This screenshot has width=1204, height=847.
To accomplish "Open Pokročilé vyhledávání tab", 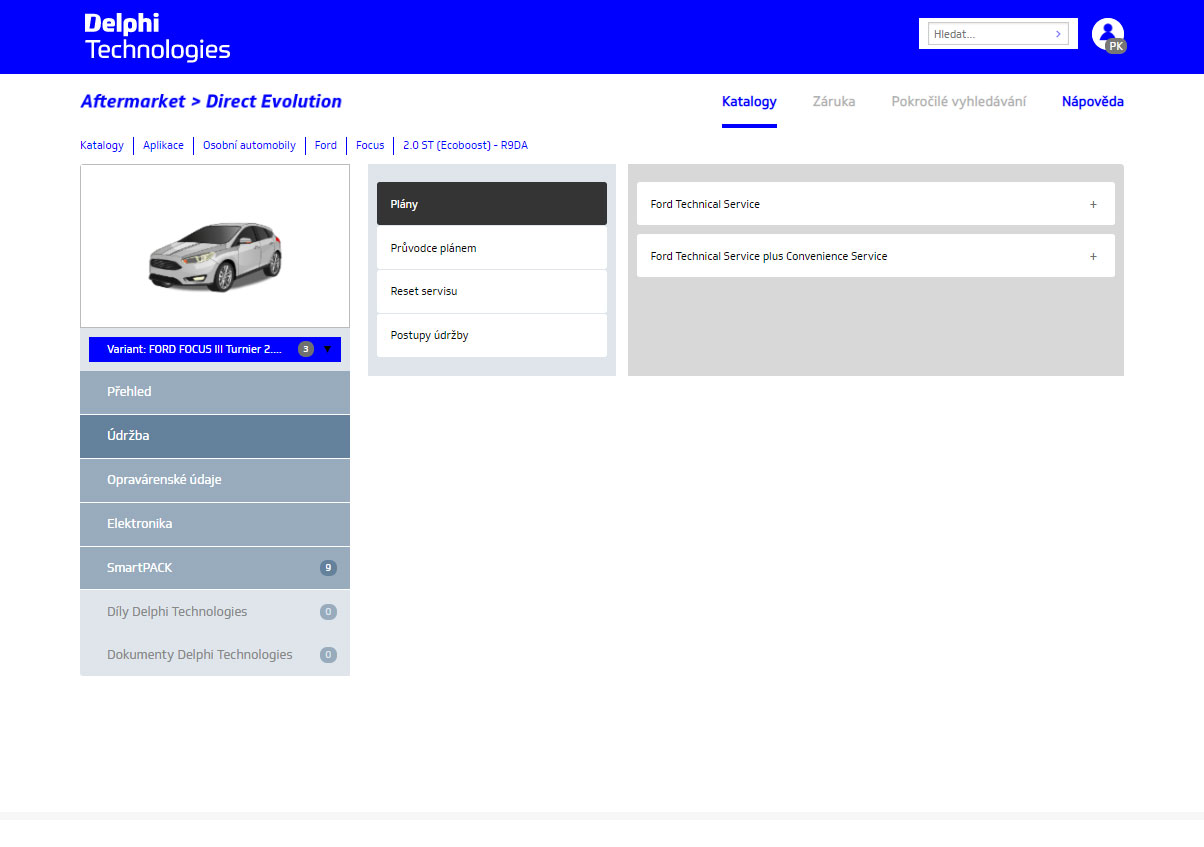I will [x=959, y=101].
